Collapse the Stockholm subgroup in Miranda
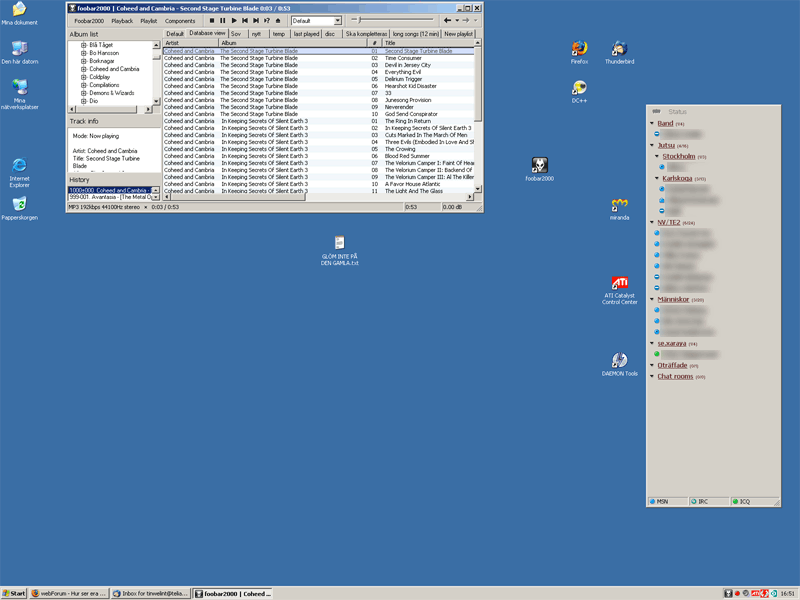Screen dimensions: 800x600 [657, 156]
